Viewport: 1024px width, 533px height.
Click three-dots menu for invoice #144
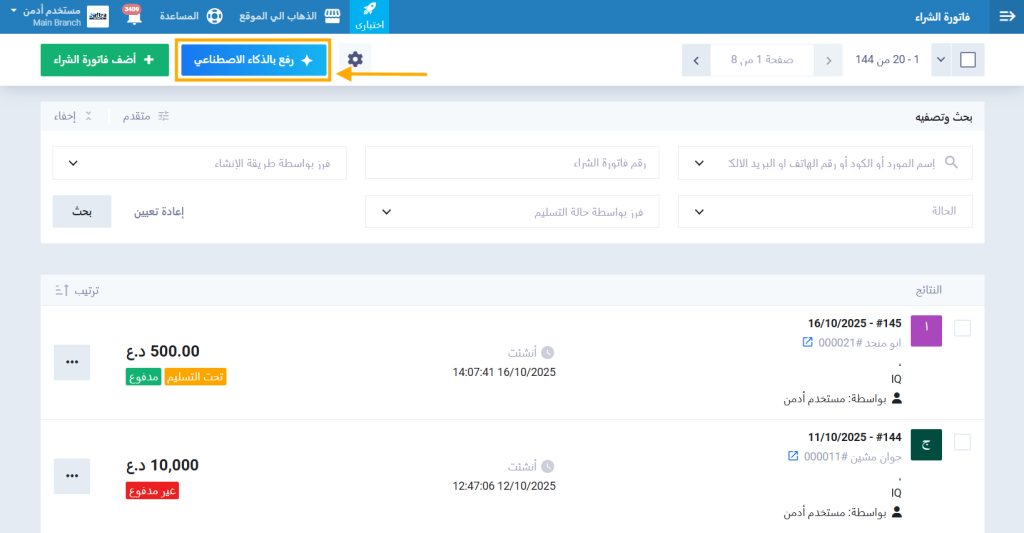pyautogui.click(x=71, y=476)
